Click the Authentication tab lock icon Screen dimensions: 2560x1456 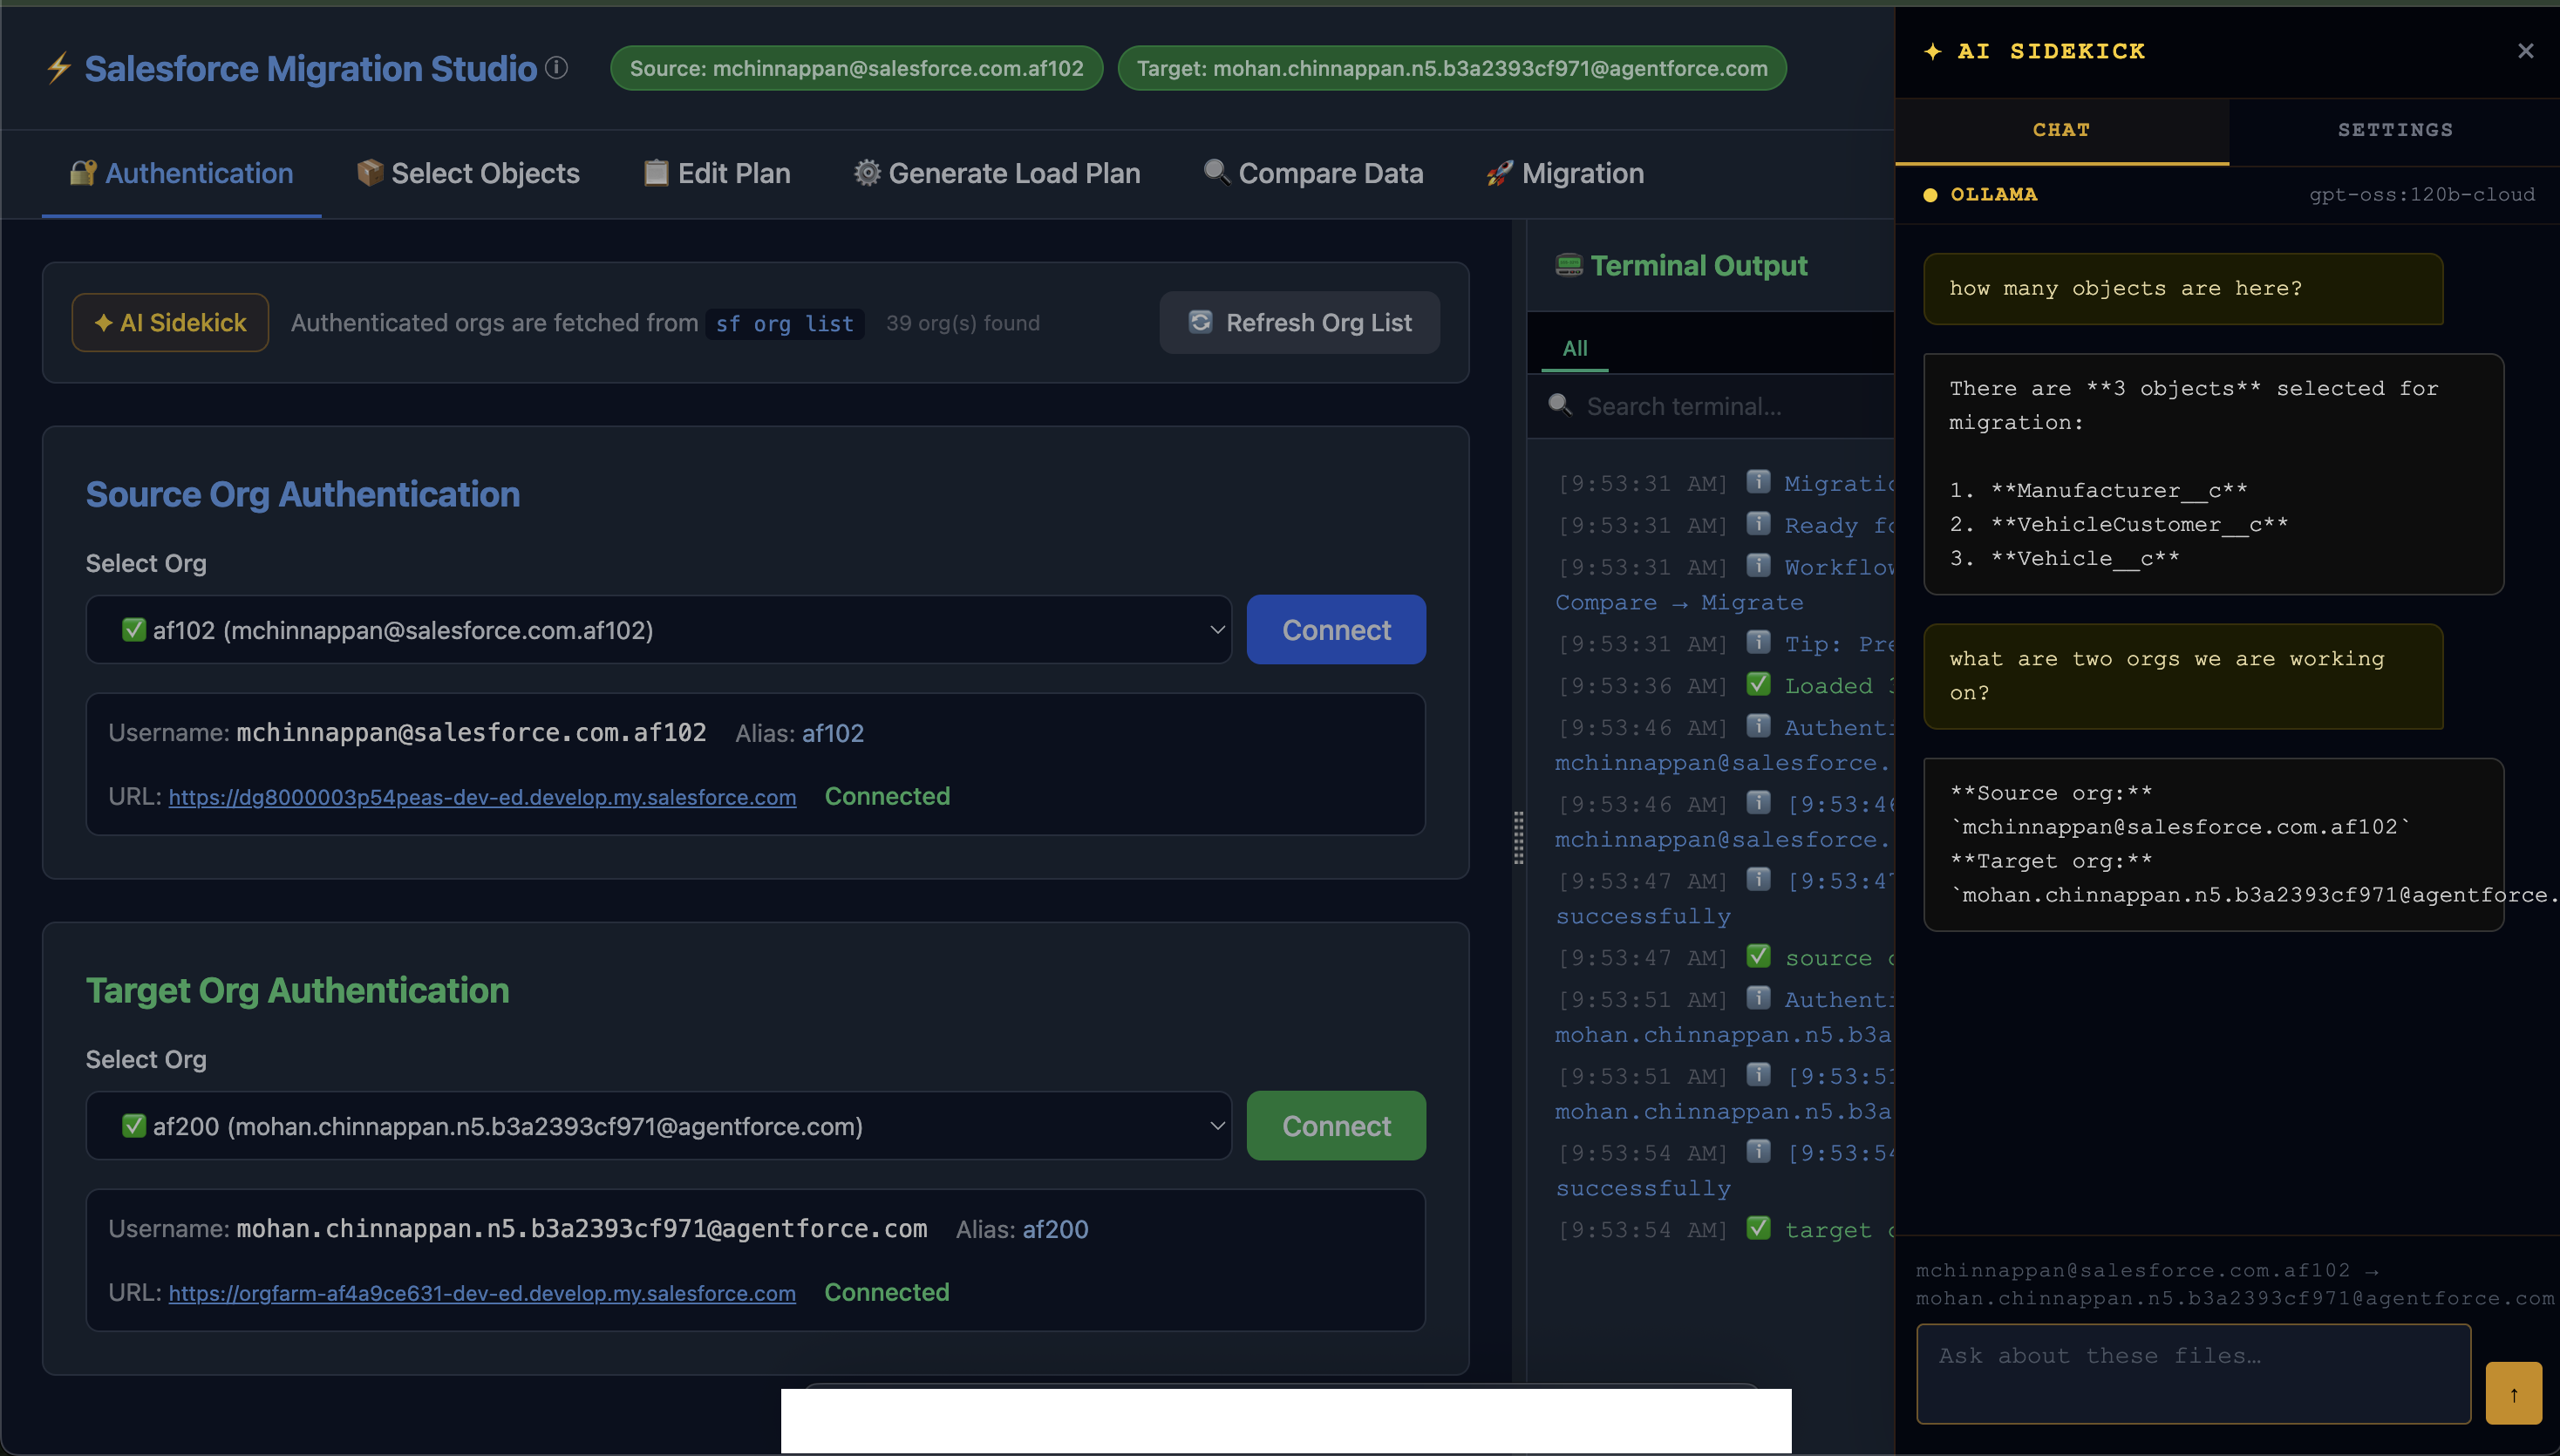[83, 172]
